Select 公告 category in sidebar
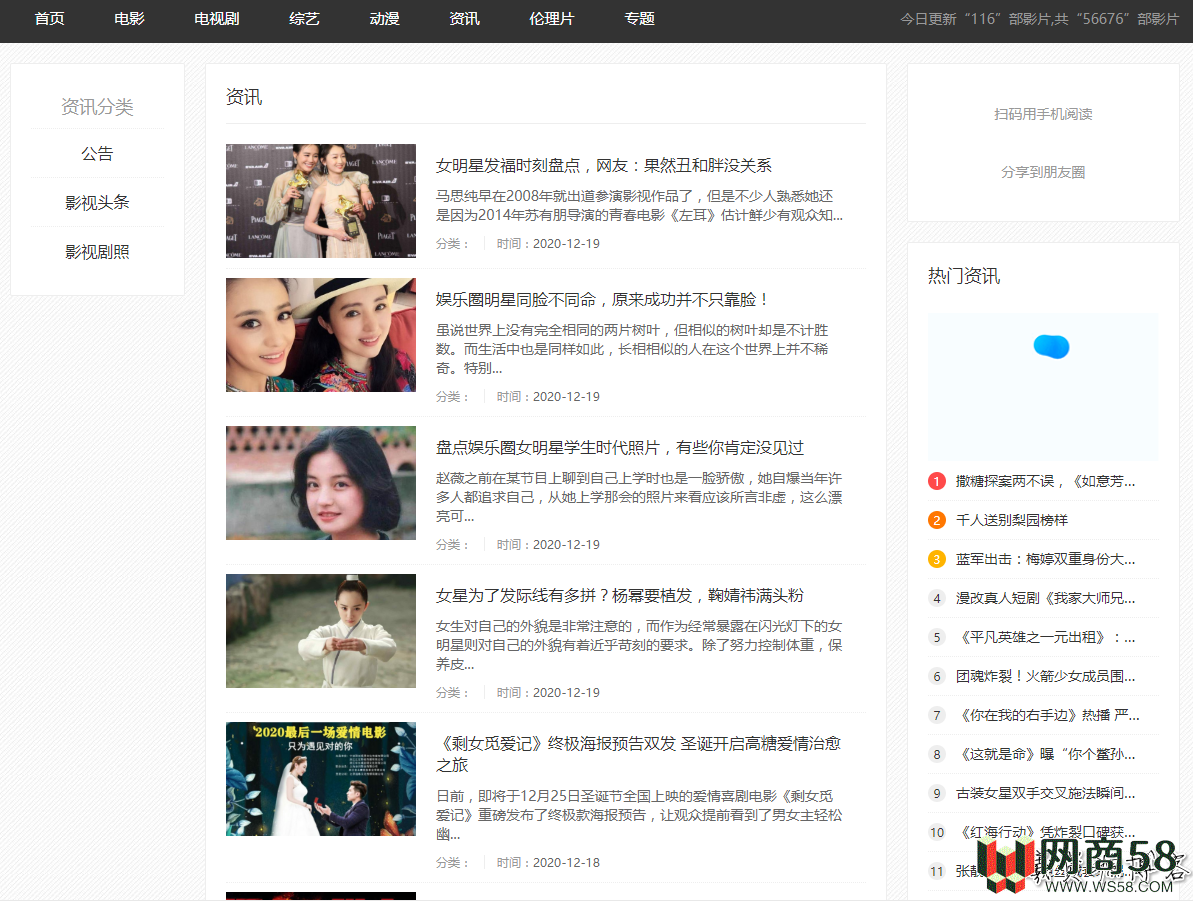1193x901 pixels. pos(97,154)
